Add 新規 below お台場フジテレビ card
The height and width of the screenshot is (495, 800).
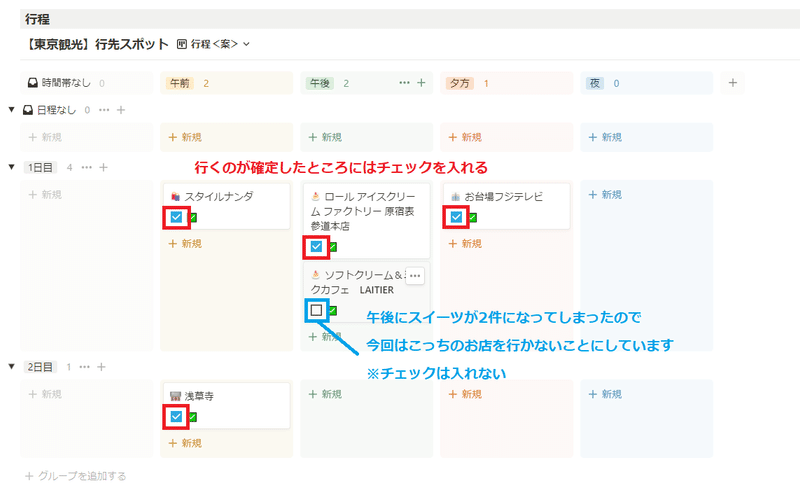pyautogui.click(x=465, y=244)
